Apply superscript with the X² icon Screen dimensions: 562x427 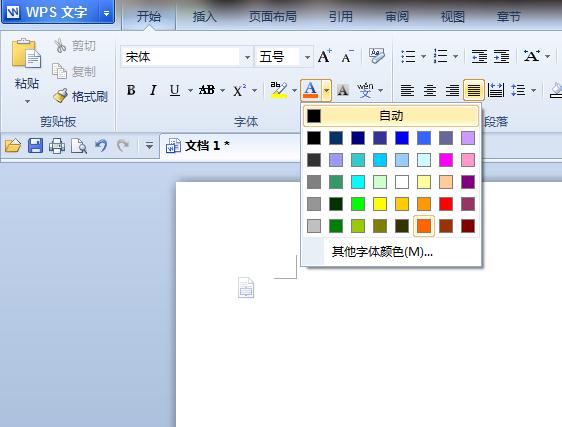[239, 90]
